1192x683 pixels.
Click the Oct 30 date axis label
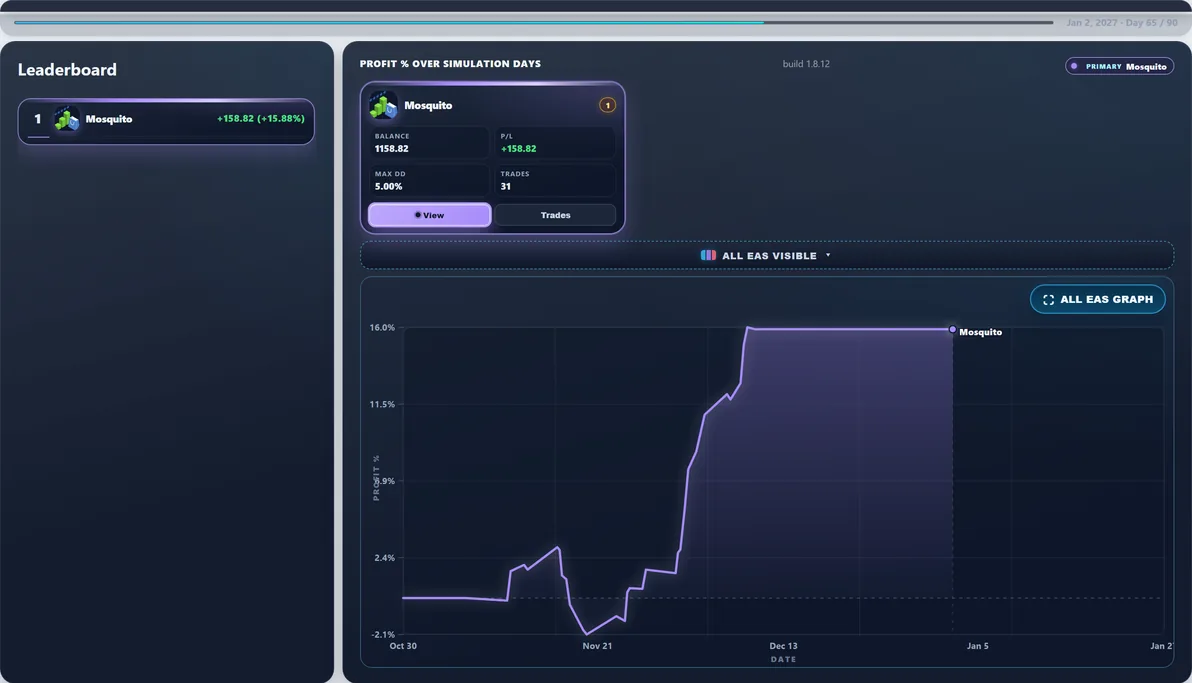(403, 646)
